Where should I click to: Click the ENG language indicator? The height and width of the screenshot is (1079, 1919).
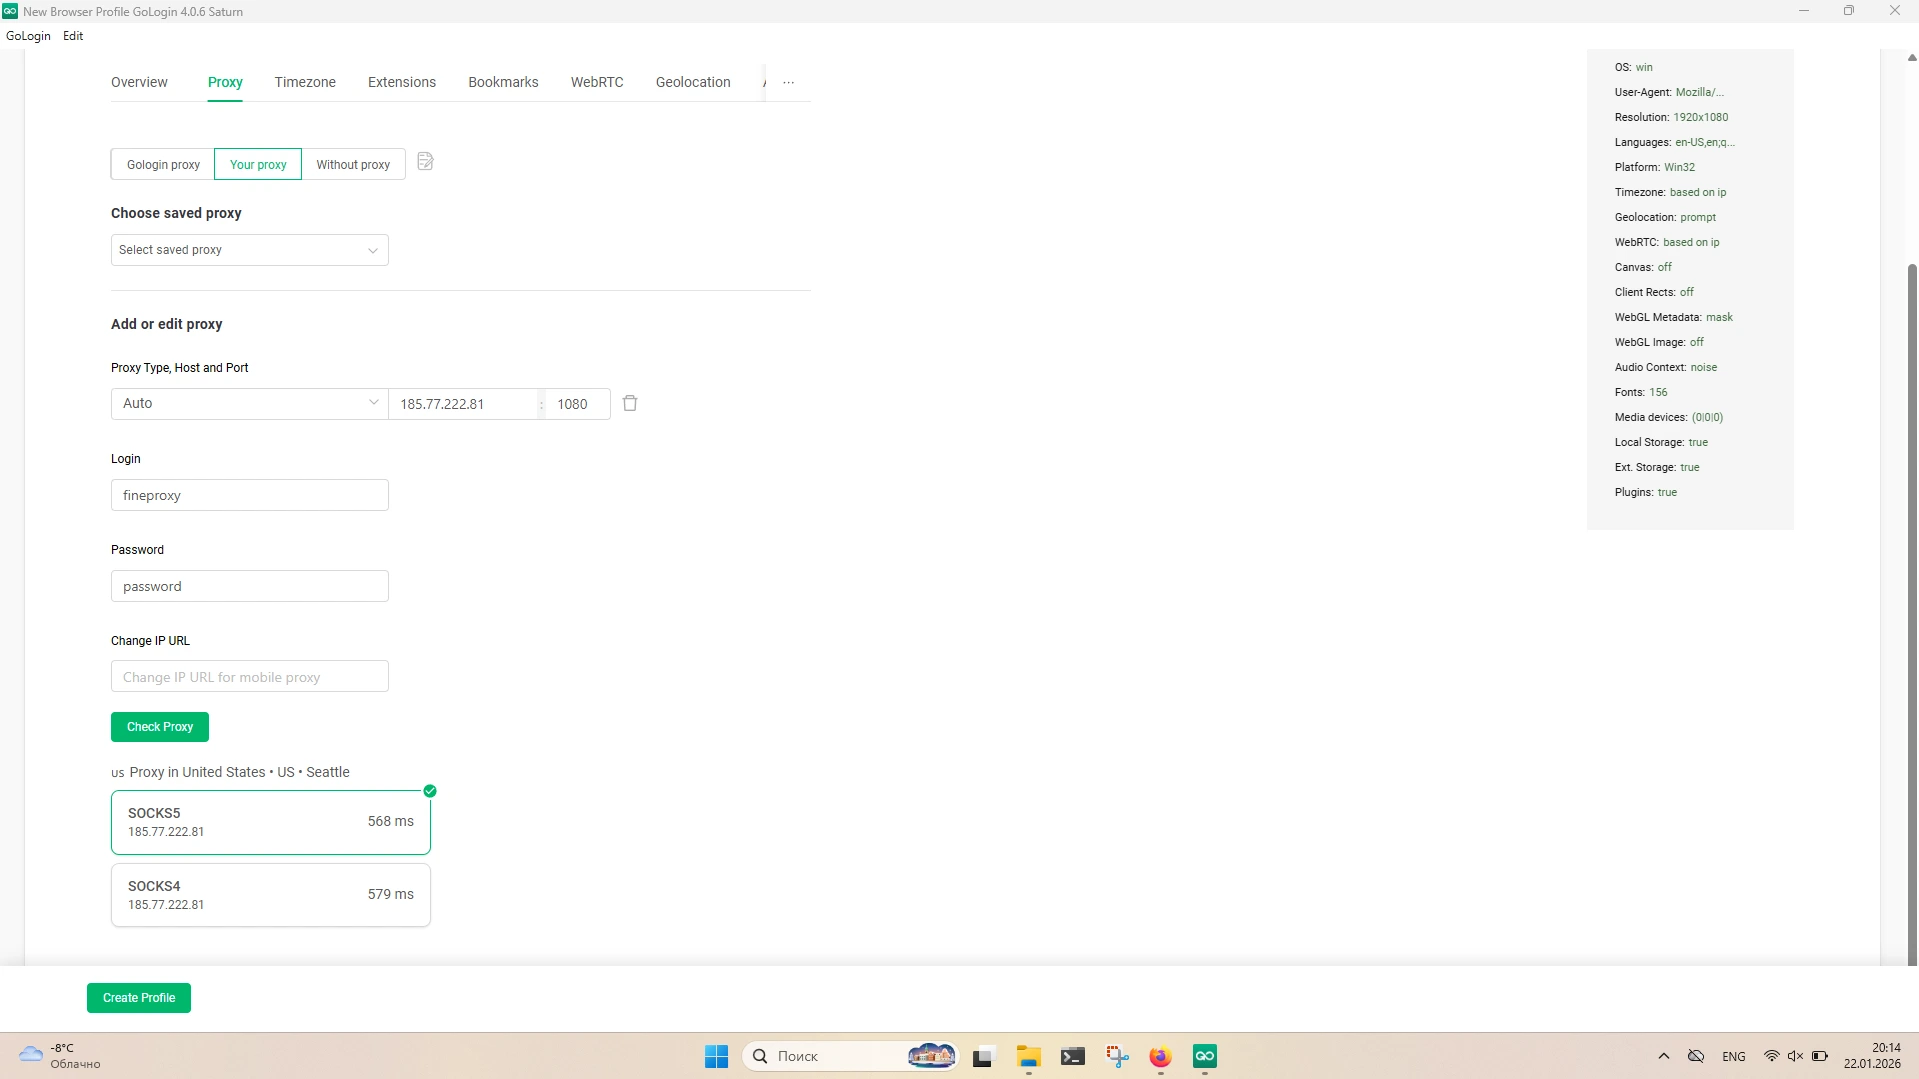[x=1734, y=1056]
